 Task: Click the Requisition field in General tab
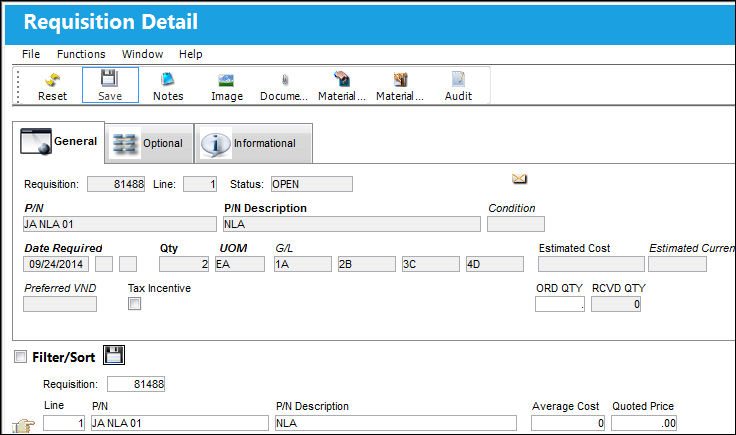pyautogui.click(x=116, y=184)
